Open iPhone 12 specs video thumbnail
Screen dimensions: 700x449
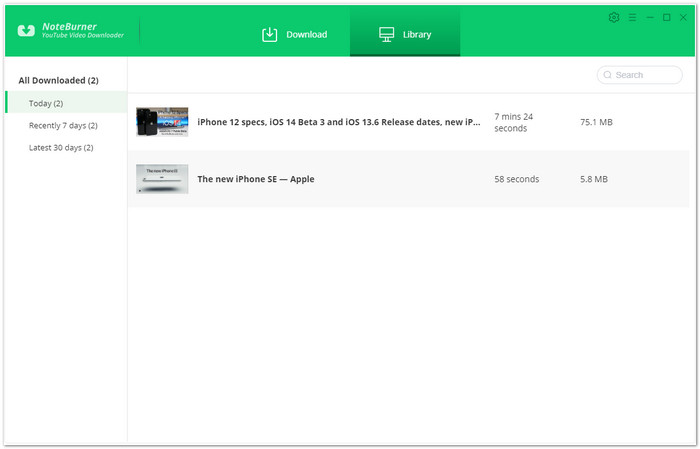tap(162, 122)
